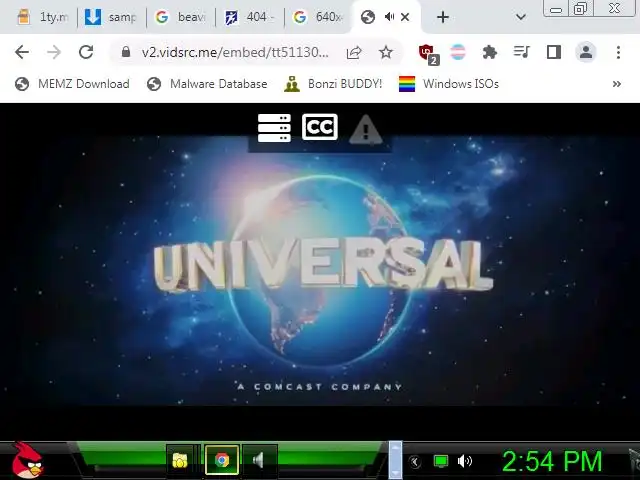640x480 pixels.
Task: Open the profile avatar menu
Action: click(586, 52)
